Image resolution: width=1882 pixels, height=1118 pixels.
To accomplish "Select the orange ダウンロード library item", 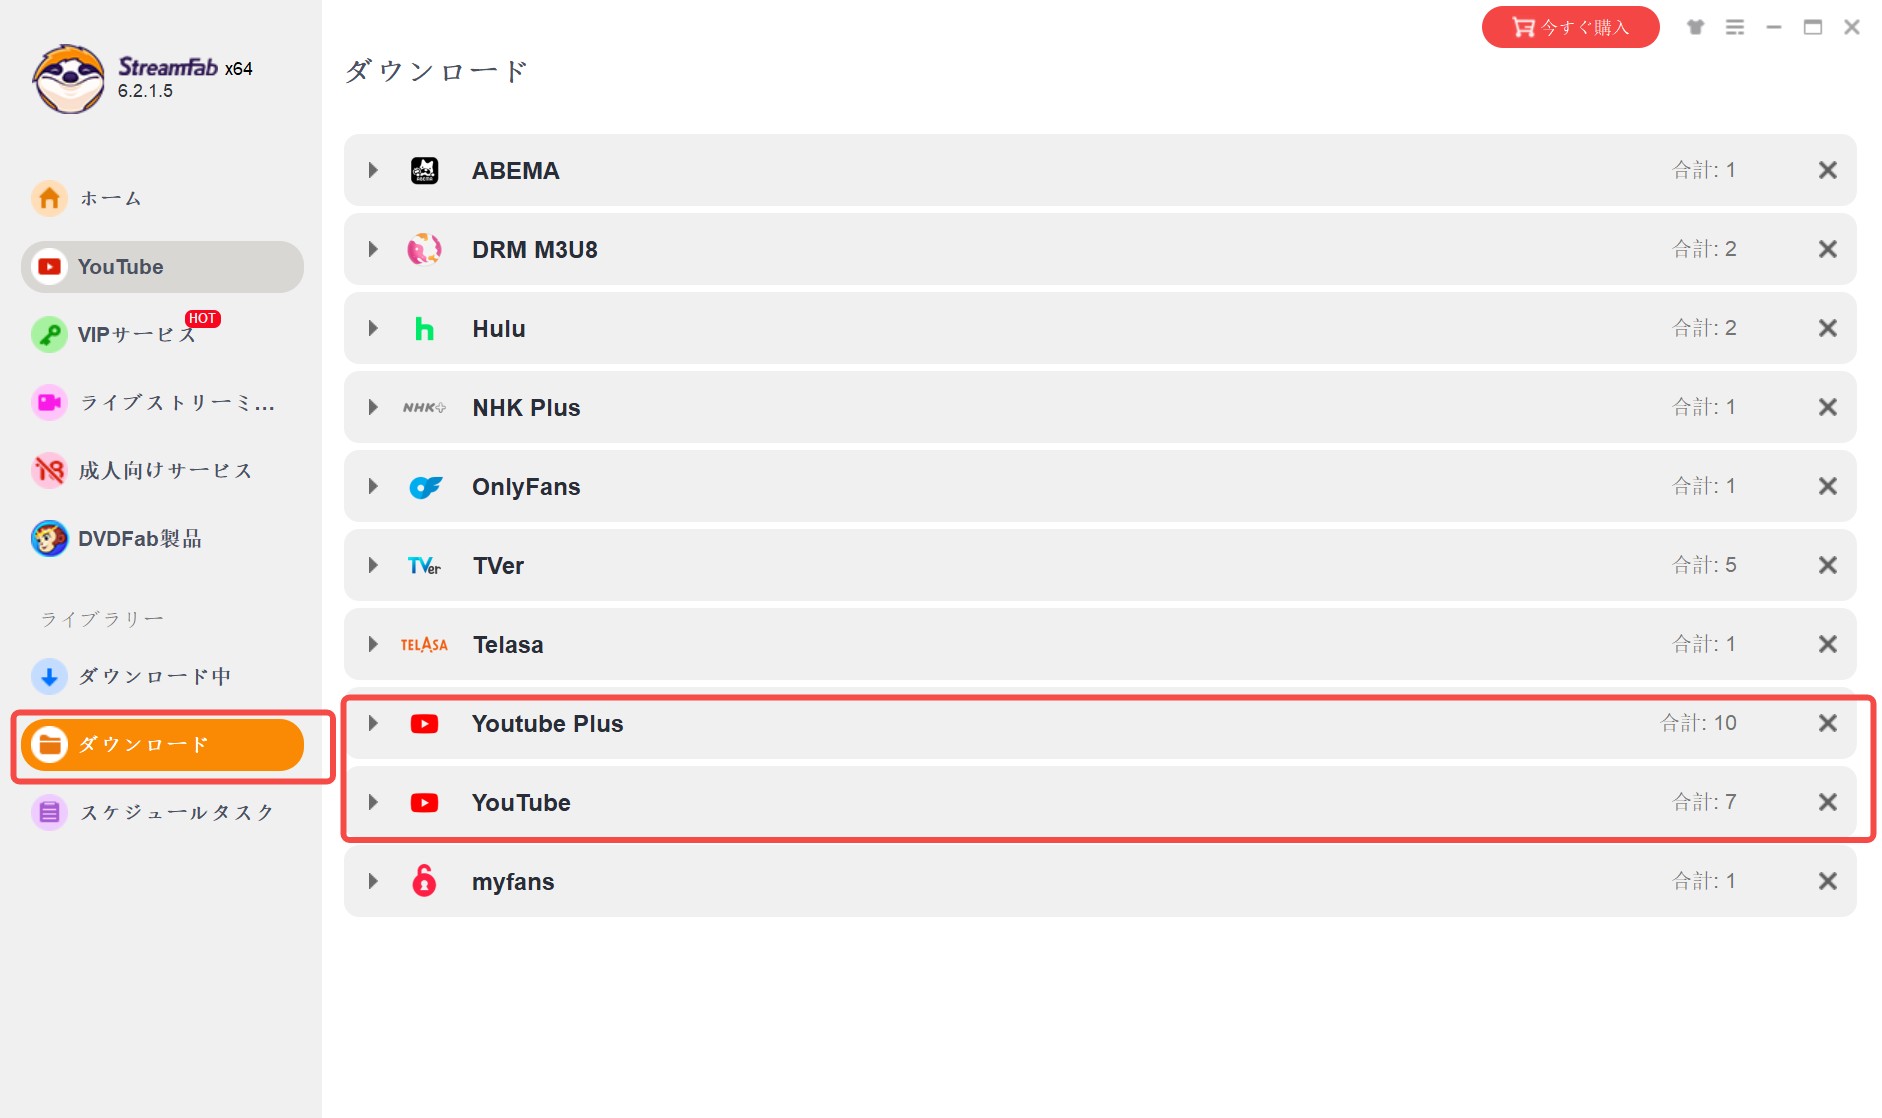I will (x=162, y=745).
